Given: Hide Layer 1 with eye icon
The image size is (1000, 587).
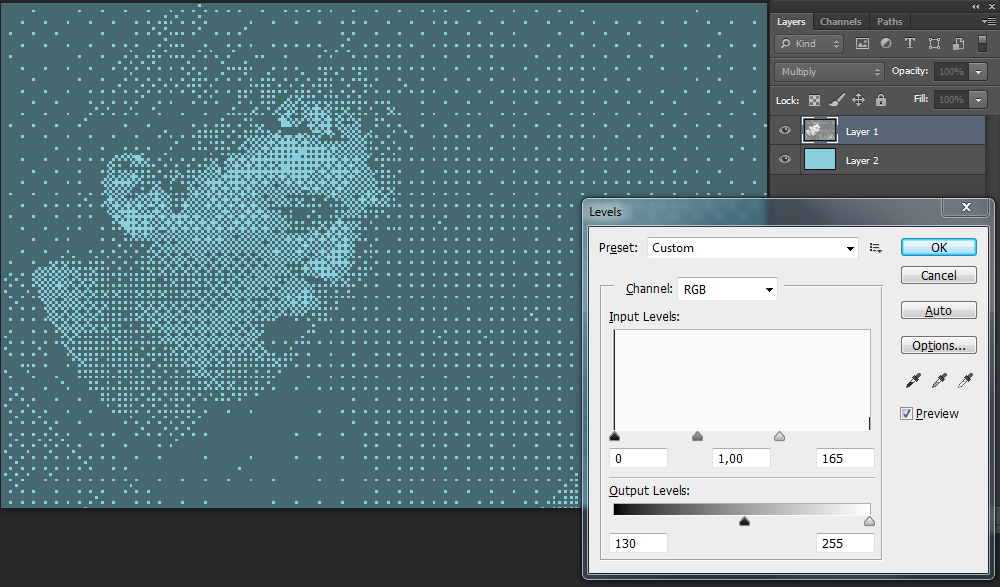Looking at the screenshot, I should click(x=784, y=130).
